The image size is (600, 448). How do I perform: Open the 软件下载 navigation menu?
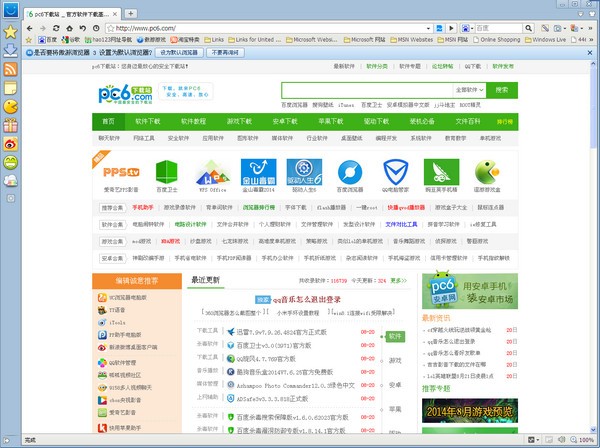coord(148,122)
